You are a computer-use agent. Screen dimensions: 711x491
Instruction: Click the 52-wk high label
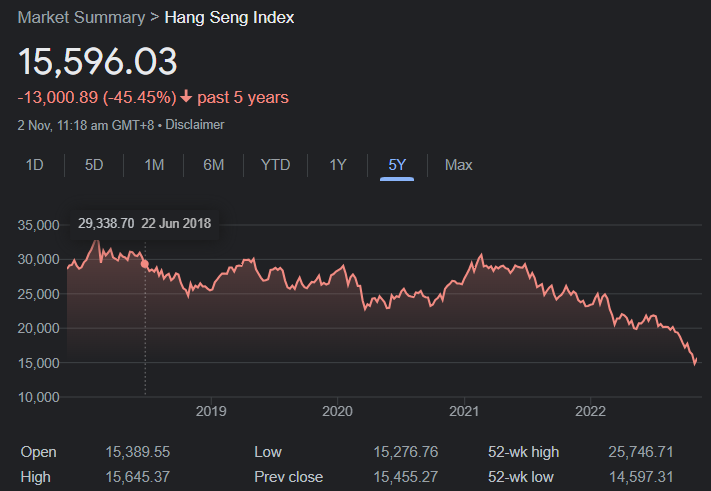523,452
